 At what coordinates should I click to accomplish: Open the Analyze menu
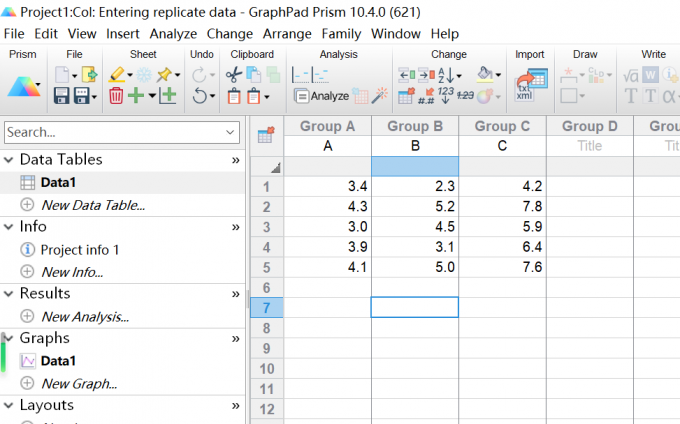(173, 33)
